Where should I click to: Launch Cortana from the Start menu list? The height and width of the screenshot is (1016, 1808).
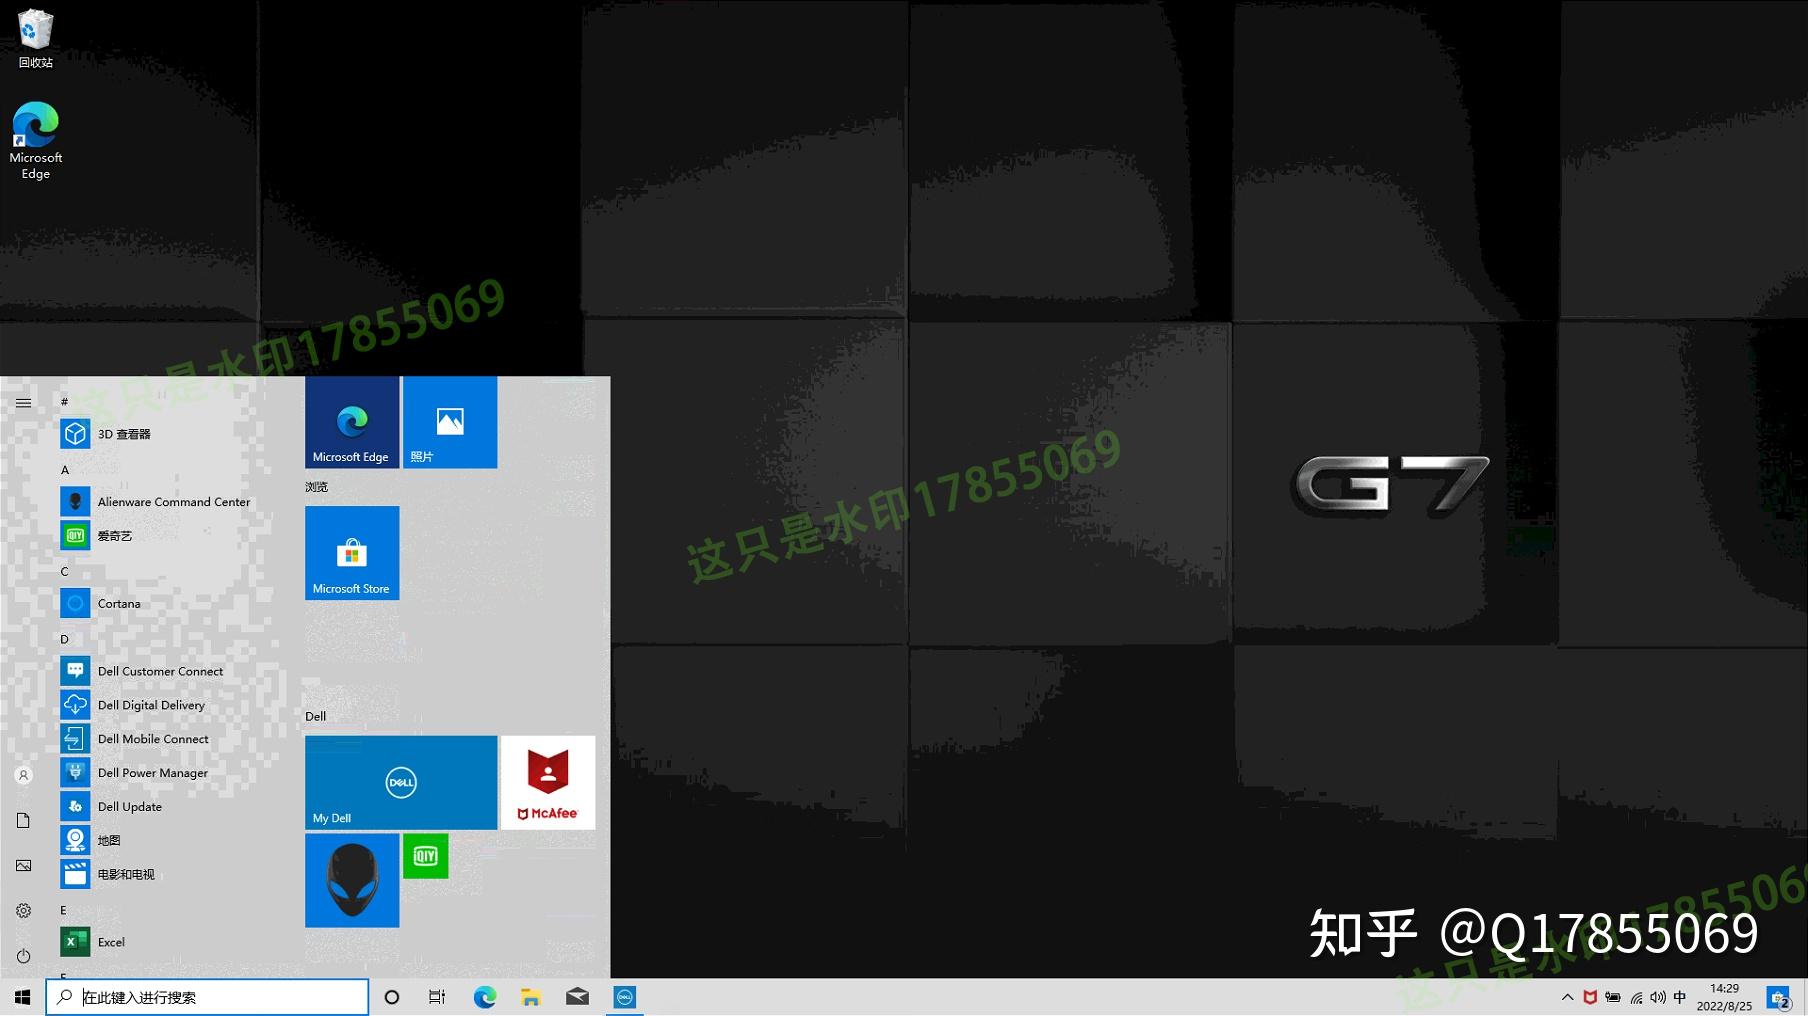[x=119, y=603]
